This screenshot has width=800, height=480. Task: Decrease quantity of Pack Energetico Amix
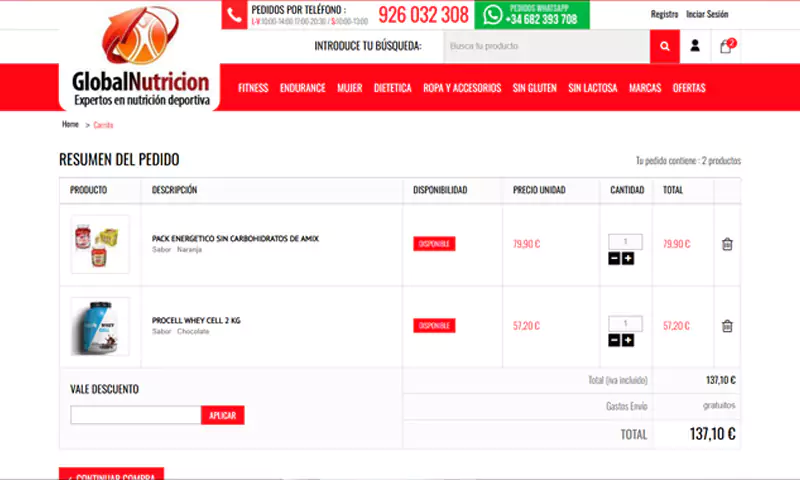coord(614,259)
